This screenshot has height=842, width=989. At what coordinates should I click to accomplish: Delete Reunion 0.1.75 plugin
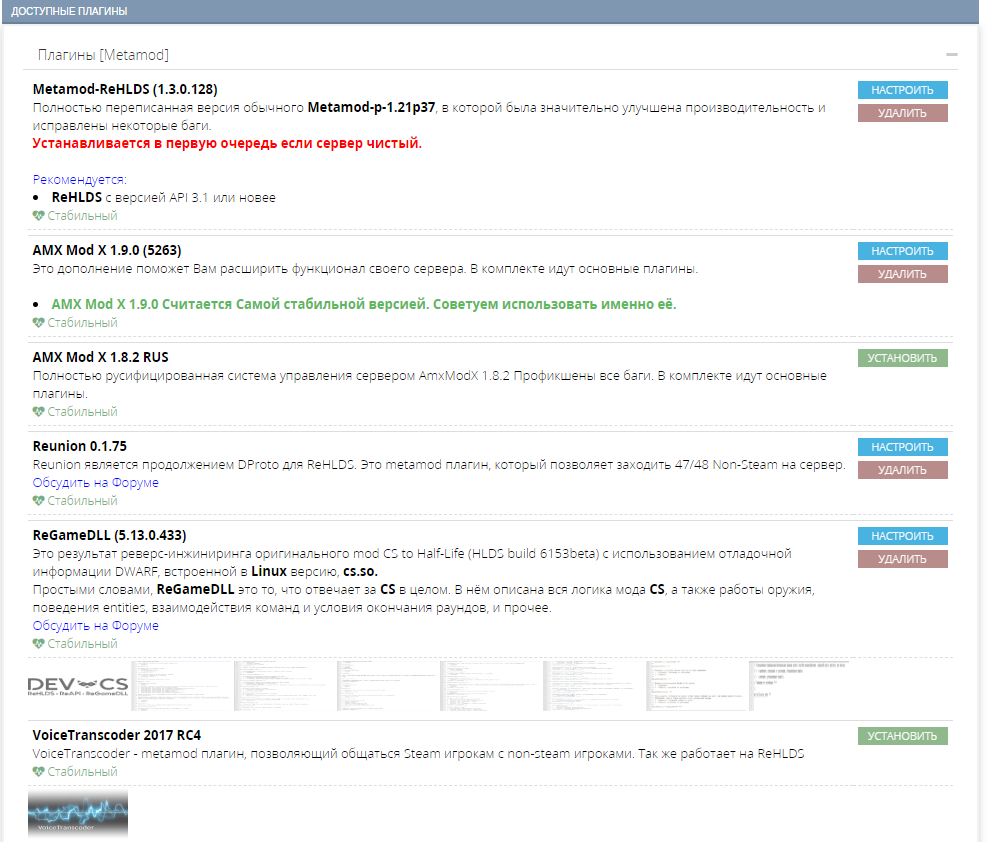(903, 470)
